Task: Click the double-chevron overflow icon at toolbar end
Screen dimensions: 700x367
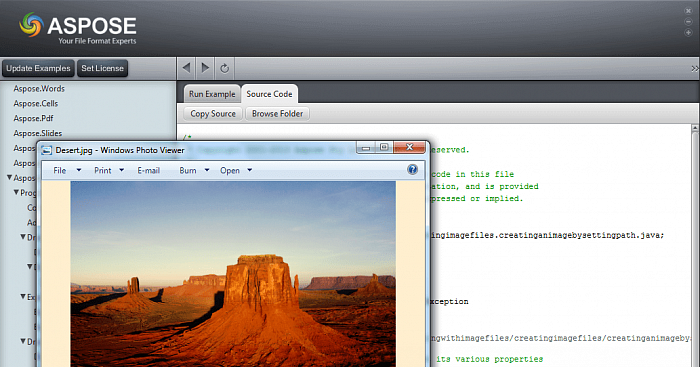Action: pos(695,68)
